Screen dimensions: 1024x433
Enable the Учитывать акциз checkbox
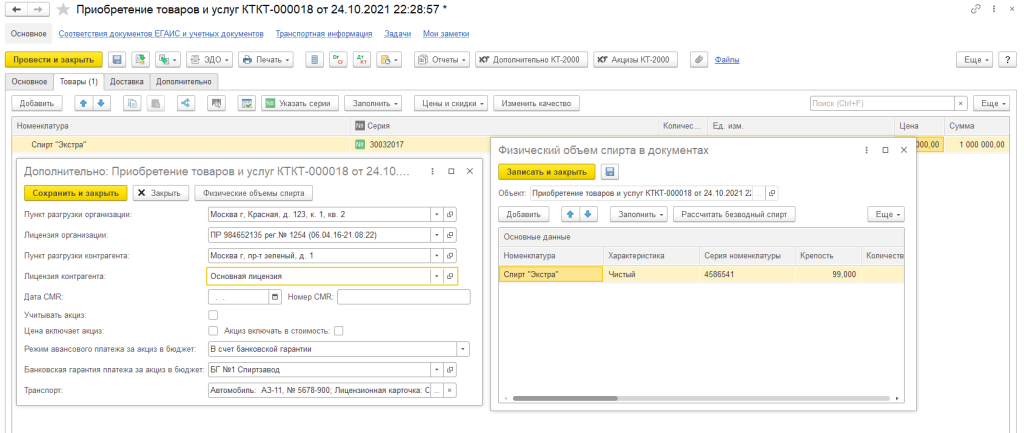pos(213,315)
